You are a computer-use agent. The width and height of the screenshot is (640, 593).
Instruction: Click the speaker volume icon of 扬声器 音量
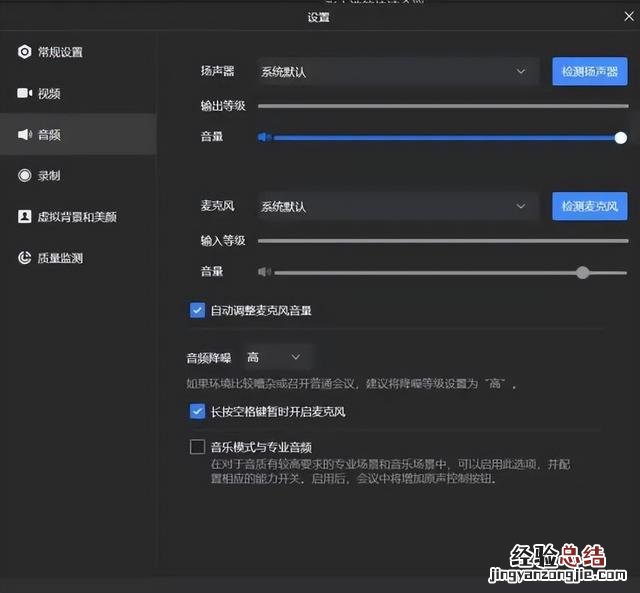point(264,137)
